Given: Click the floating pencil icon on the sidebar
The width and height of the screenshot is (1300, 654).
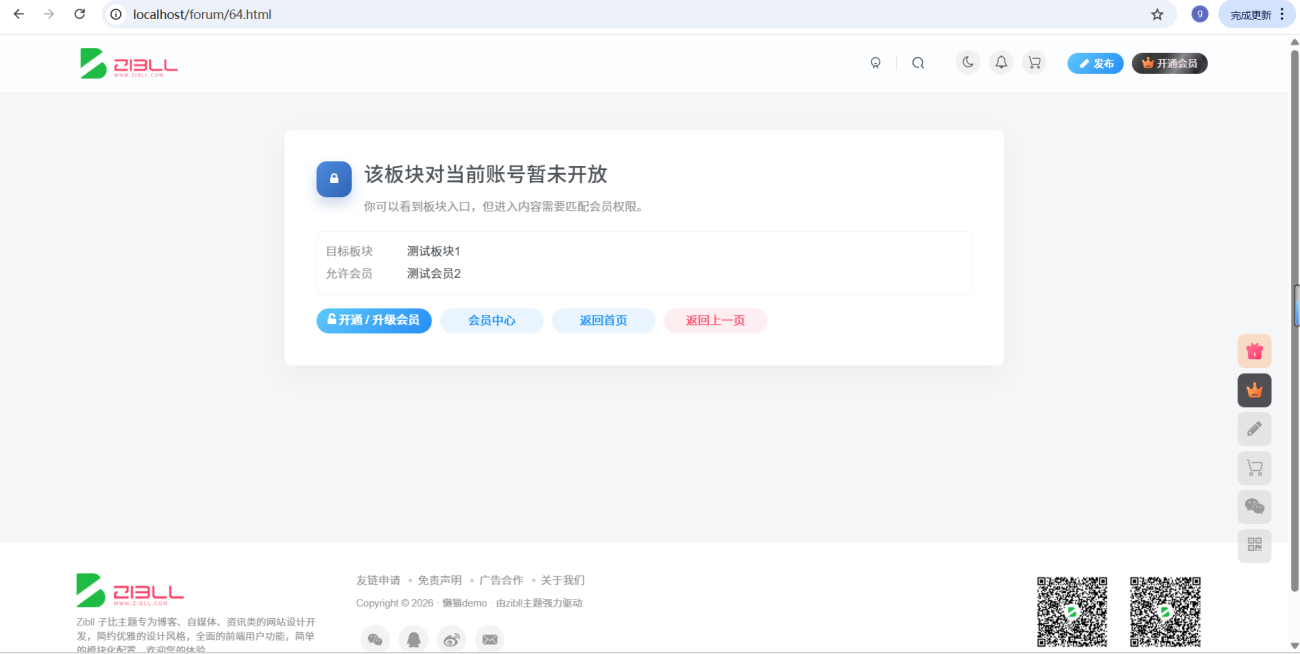Looking at the screenshot, I should (x=1254, y=429).
